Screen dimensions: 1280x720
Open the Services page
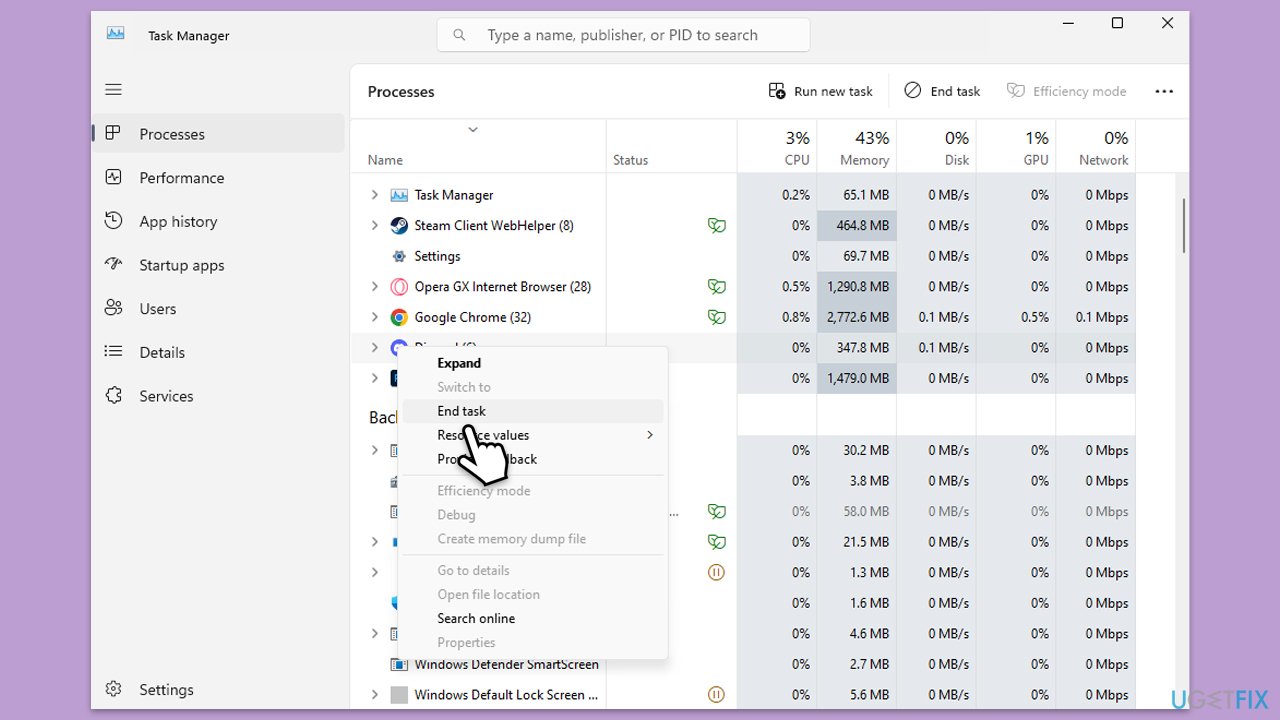[x=219, y=396]
